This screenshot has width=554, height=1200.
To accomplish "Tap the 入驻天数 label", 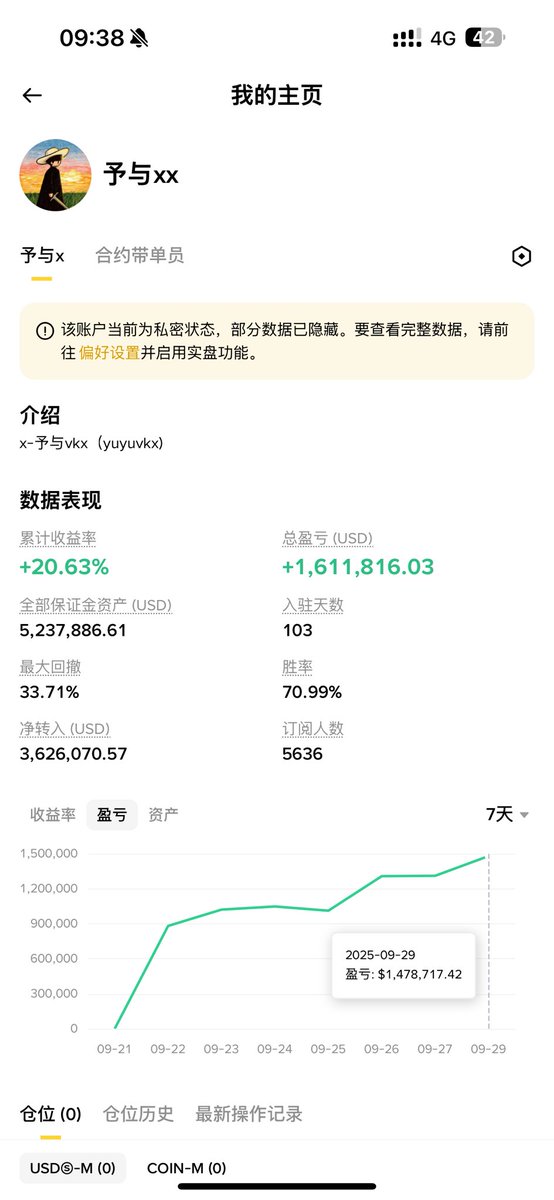I will click(312, 604).
